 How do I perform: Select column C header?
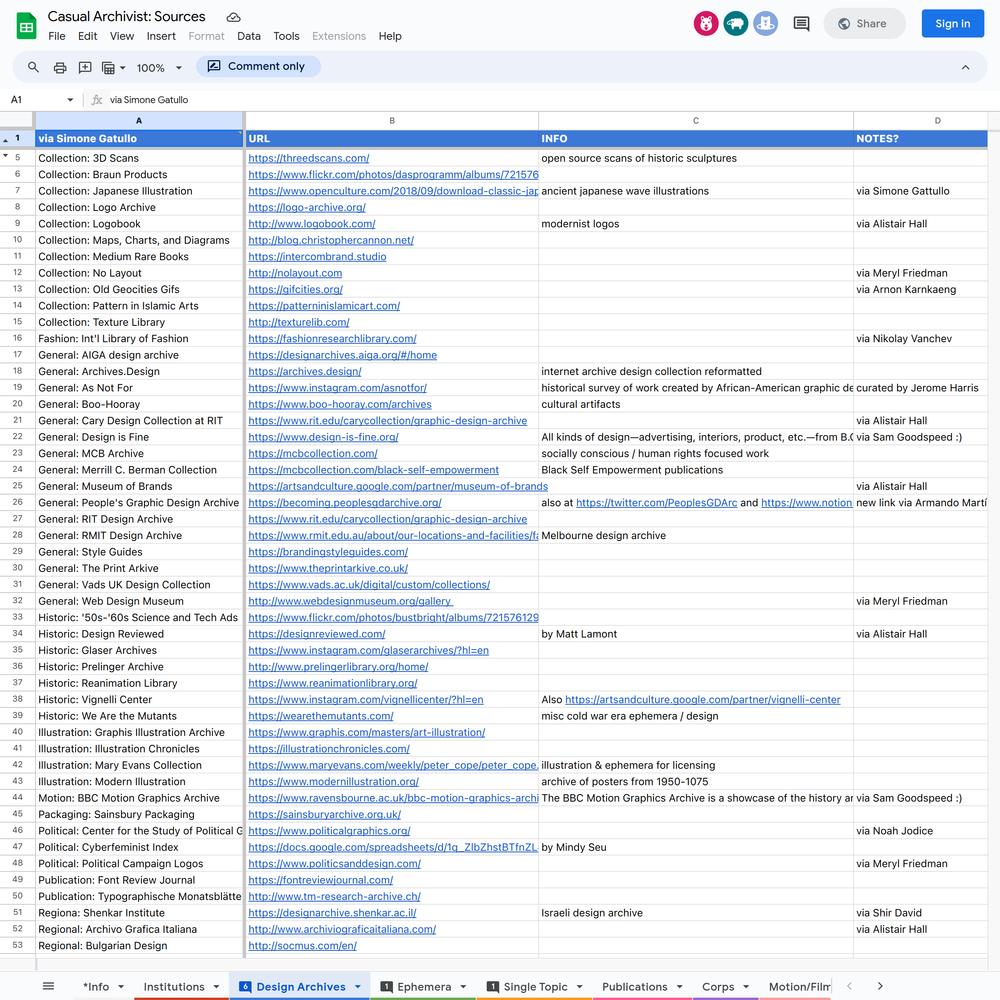pos(695,121)
